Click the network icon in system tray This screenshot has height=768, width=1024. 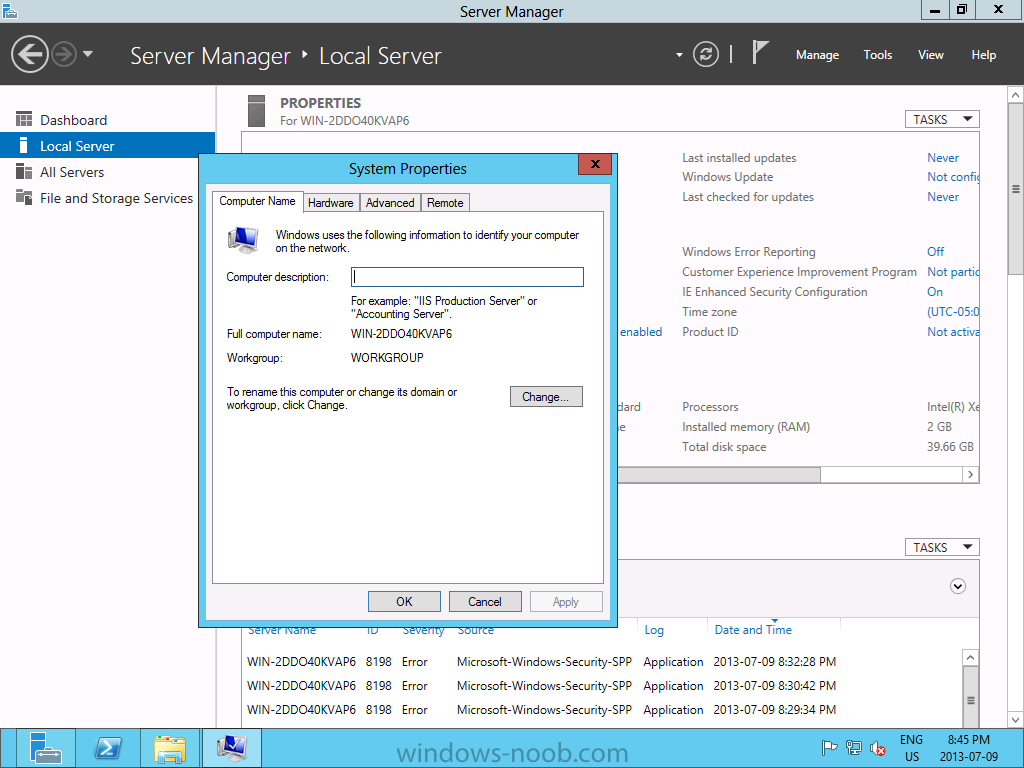[854, 748]
